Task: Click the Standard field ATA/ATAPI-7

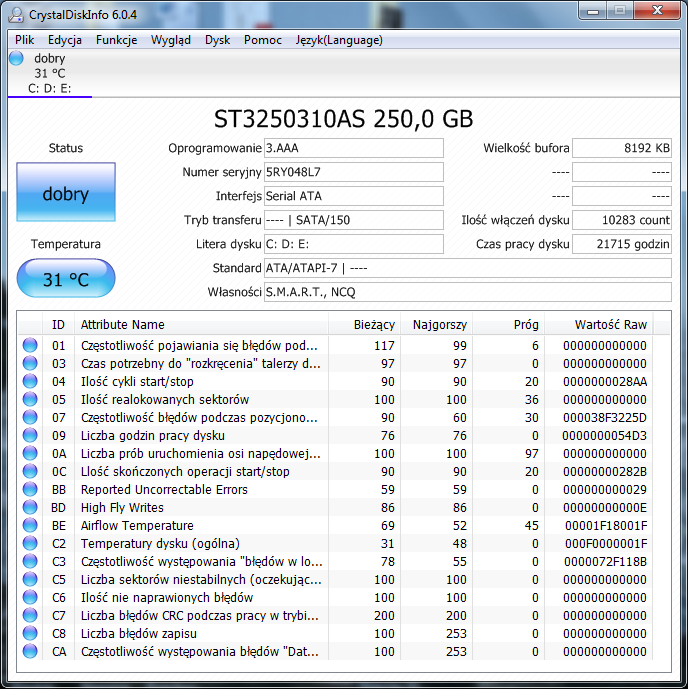Action: 467,268
